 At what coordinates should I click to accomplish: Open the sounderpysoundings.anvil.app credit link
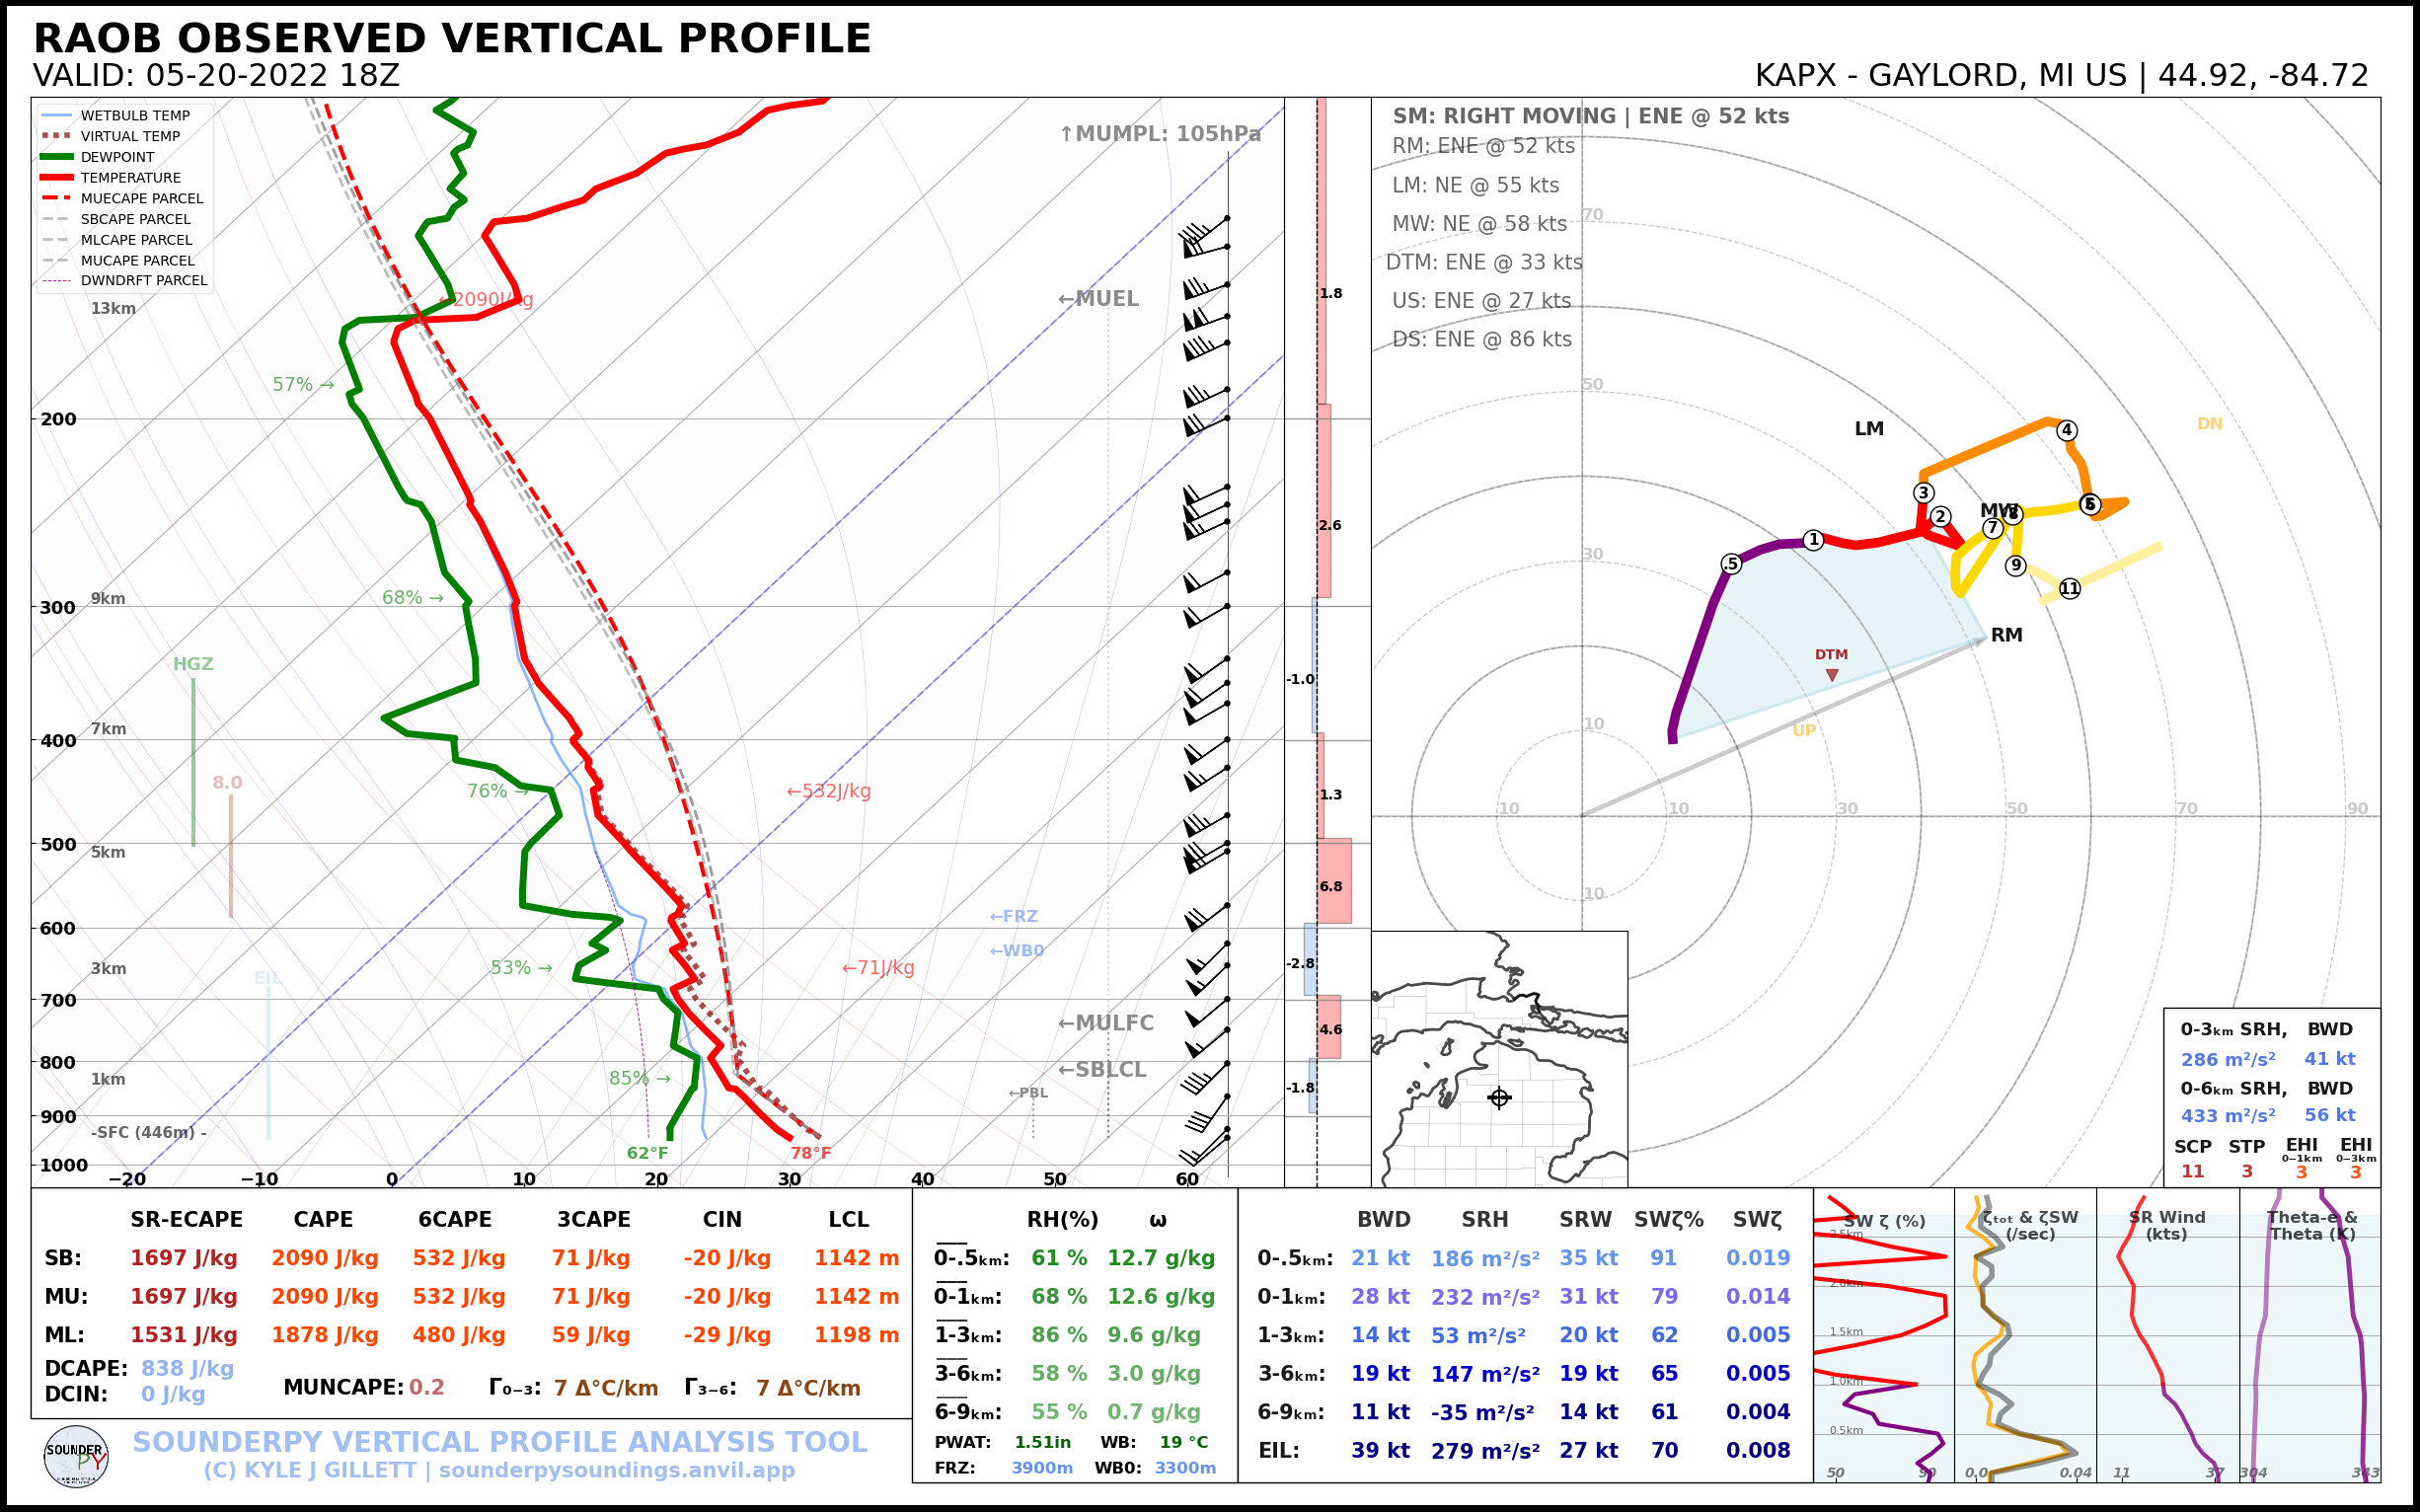coord(616,1470)
